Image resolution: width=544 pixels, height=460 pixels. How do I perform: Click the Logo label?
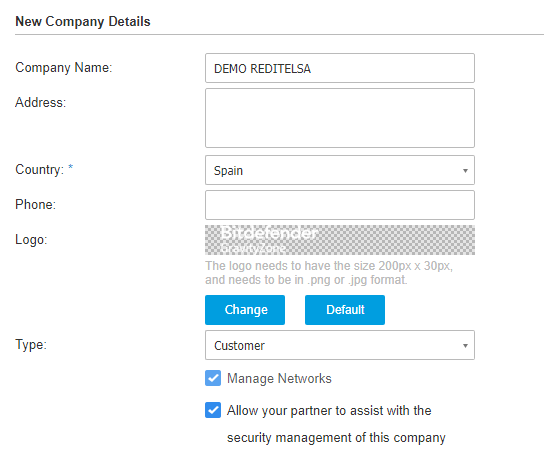31,240
